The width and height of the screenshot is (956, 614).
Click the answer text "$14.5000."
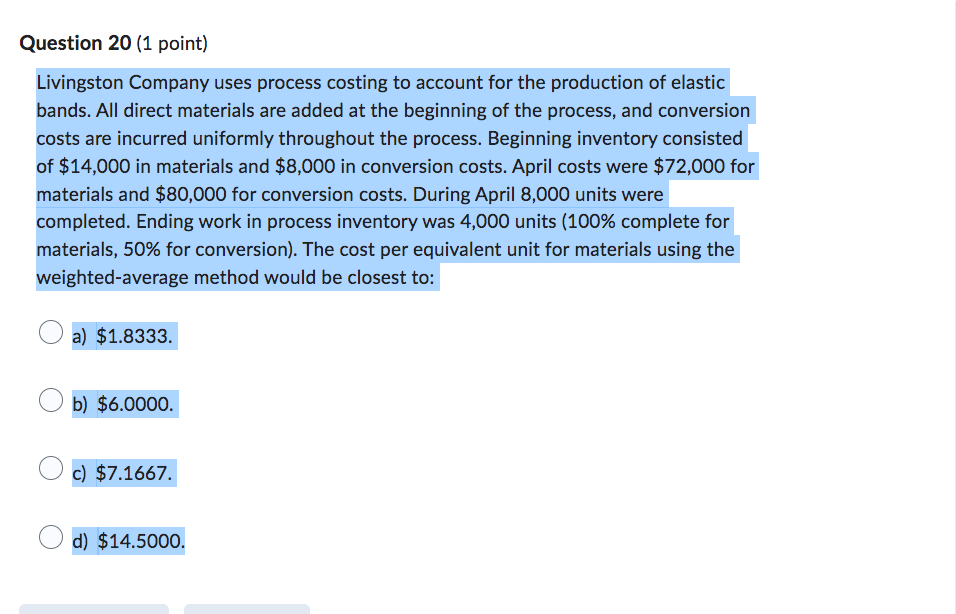(140, 540)
